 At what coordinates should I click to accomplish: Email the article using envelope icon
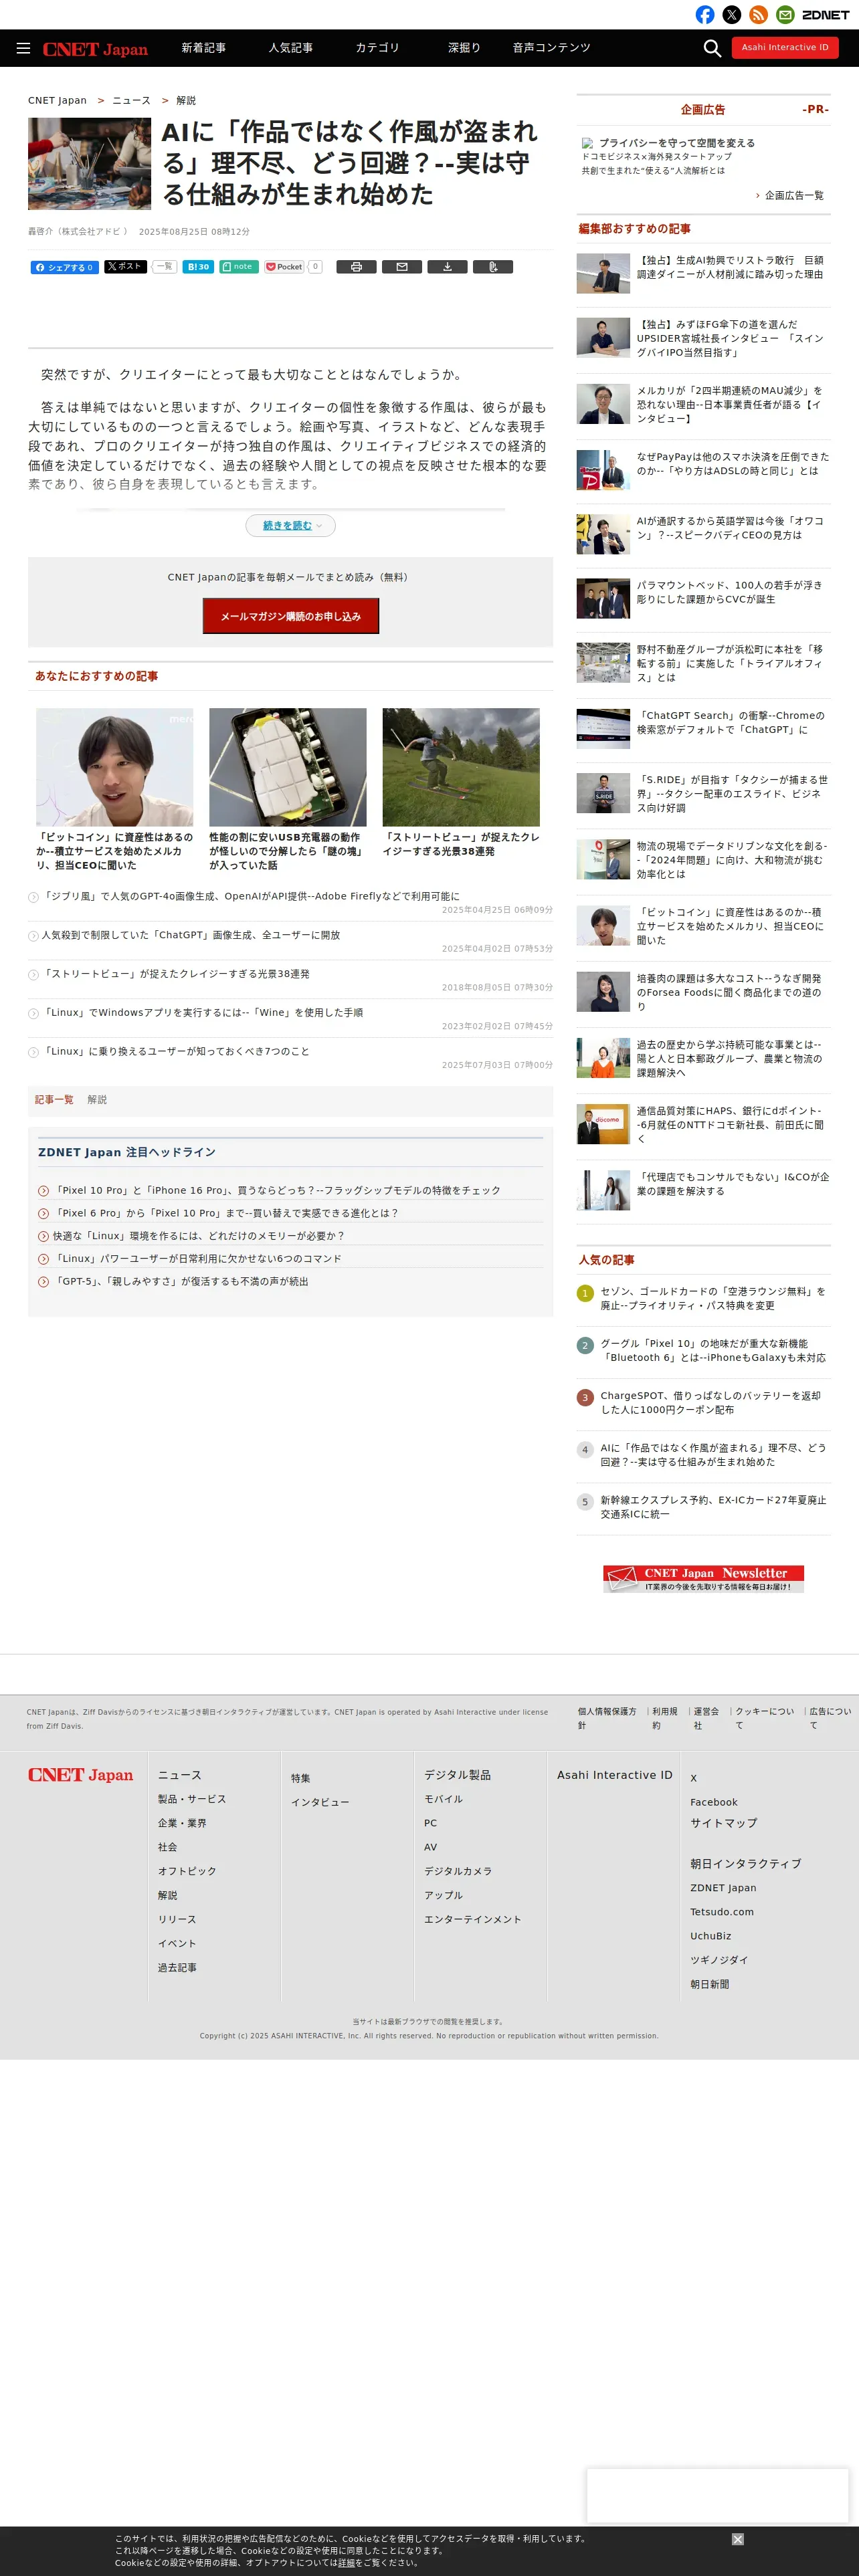click(402, 267)
